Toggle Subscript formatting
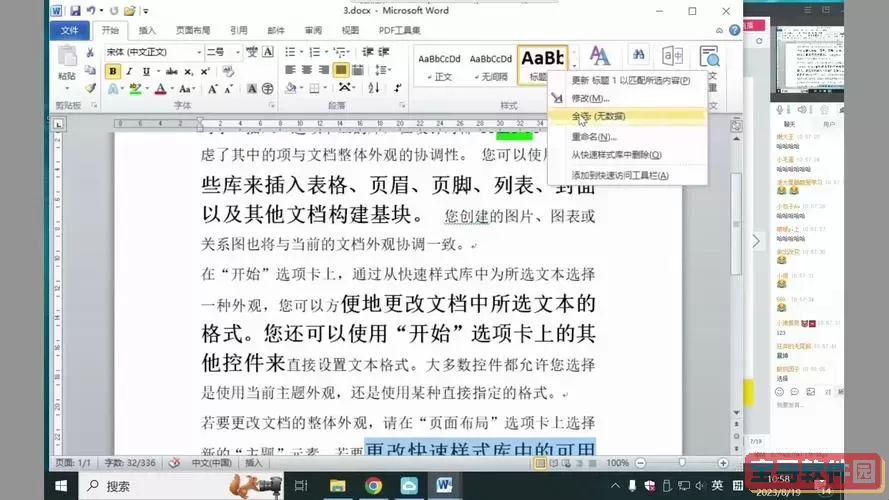The height and width of the screenshot is (500, 889). [x=188, y=71]
